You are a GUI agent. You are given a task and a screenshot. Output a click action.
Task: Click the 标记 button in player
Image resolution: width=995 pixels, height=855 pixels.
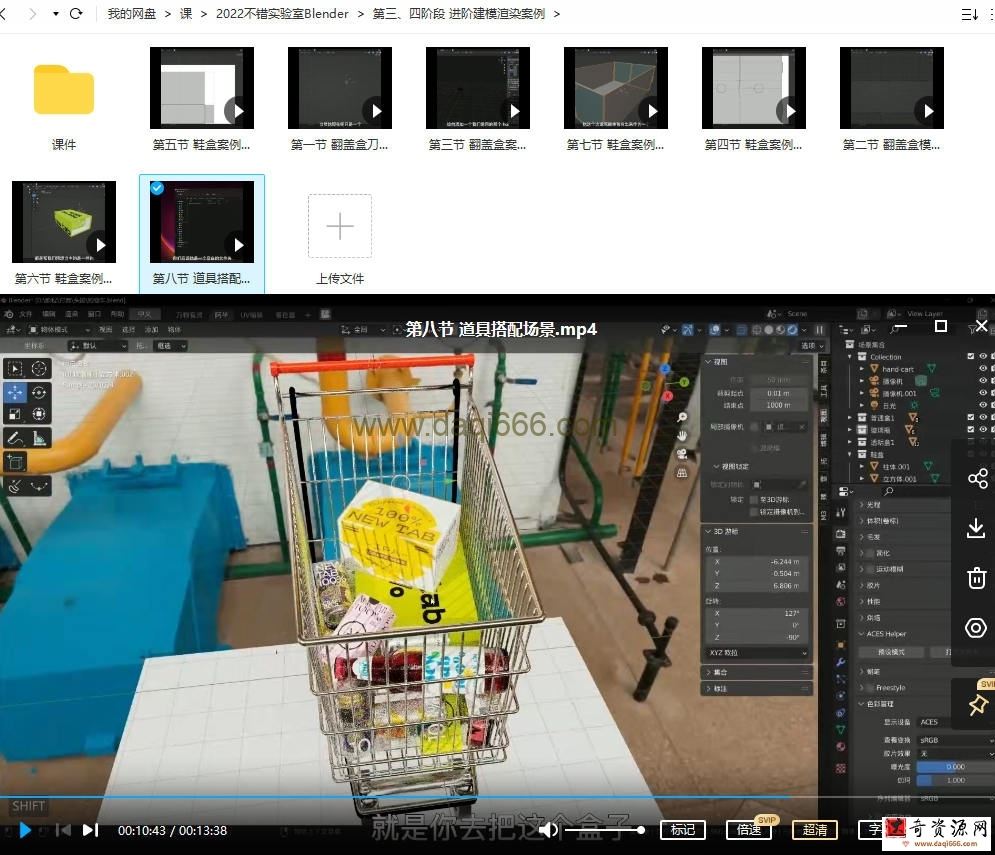point(683,830)
